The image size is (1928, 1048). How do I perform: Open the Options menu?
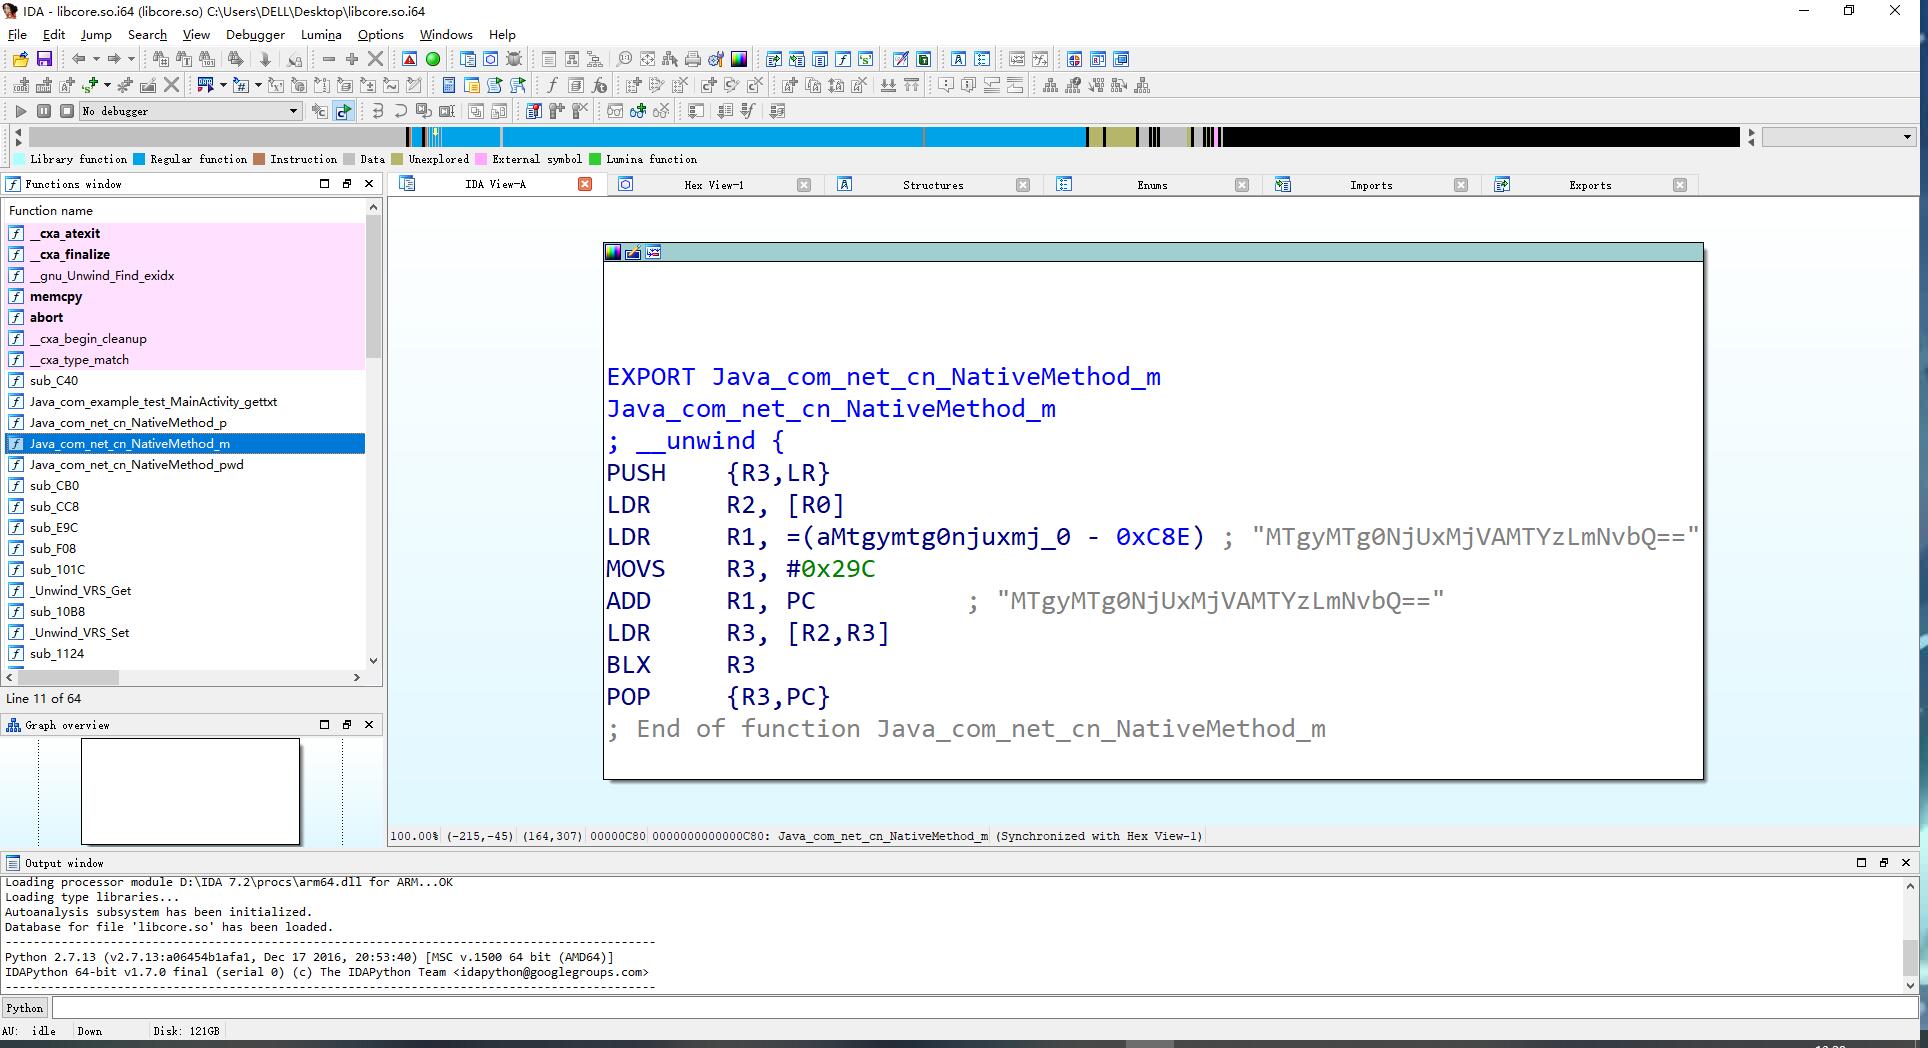(381, 34)
